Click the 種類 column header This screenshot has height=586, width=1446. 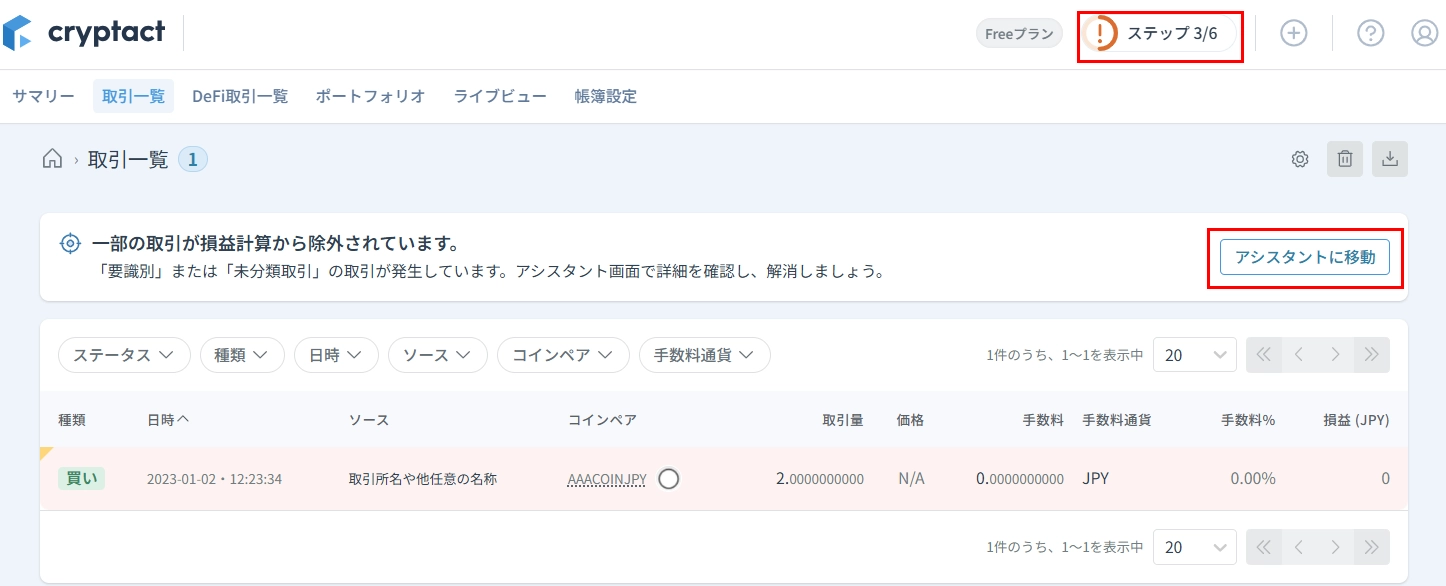[72, 420]
